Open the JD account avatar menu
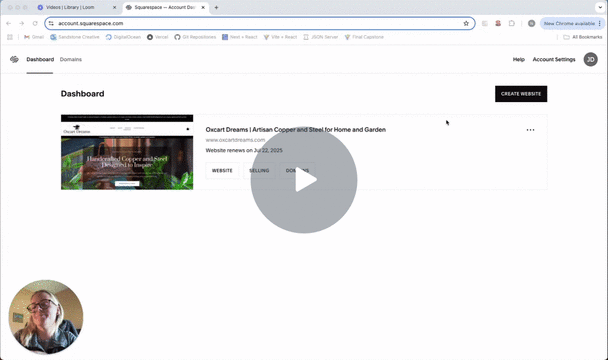The image size is (608, 360). (591, 59)
